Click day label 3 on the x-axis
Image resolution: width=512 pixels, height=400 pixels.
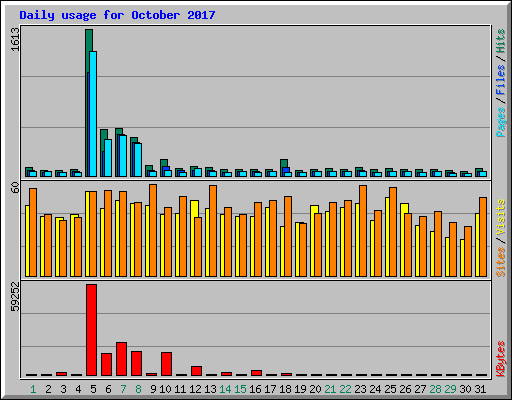pyautogui.click(x=63, y=389)
